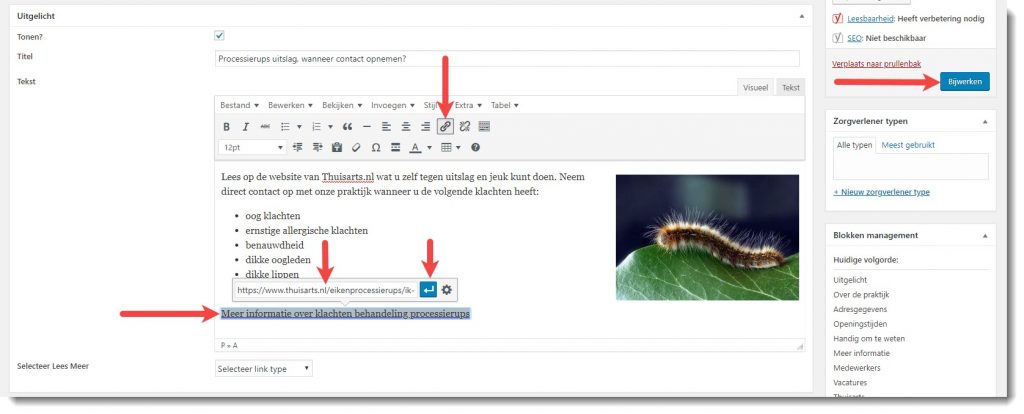
Task: Focus the Titel input field
Action: pos(507,59)
